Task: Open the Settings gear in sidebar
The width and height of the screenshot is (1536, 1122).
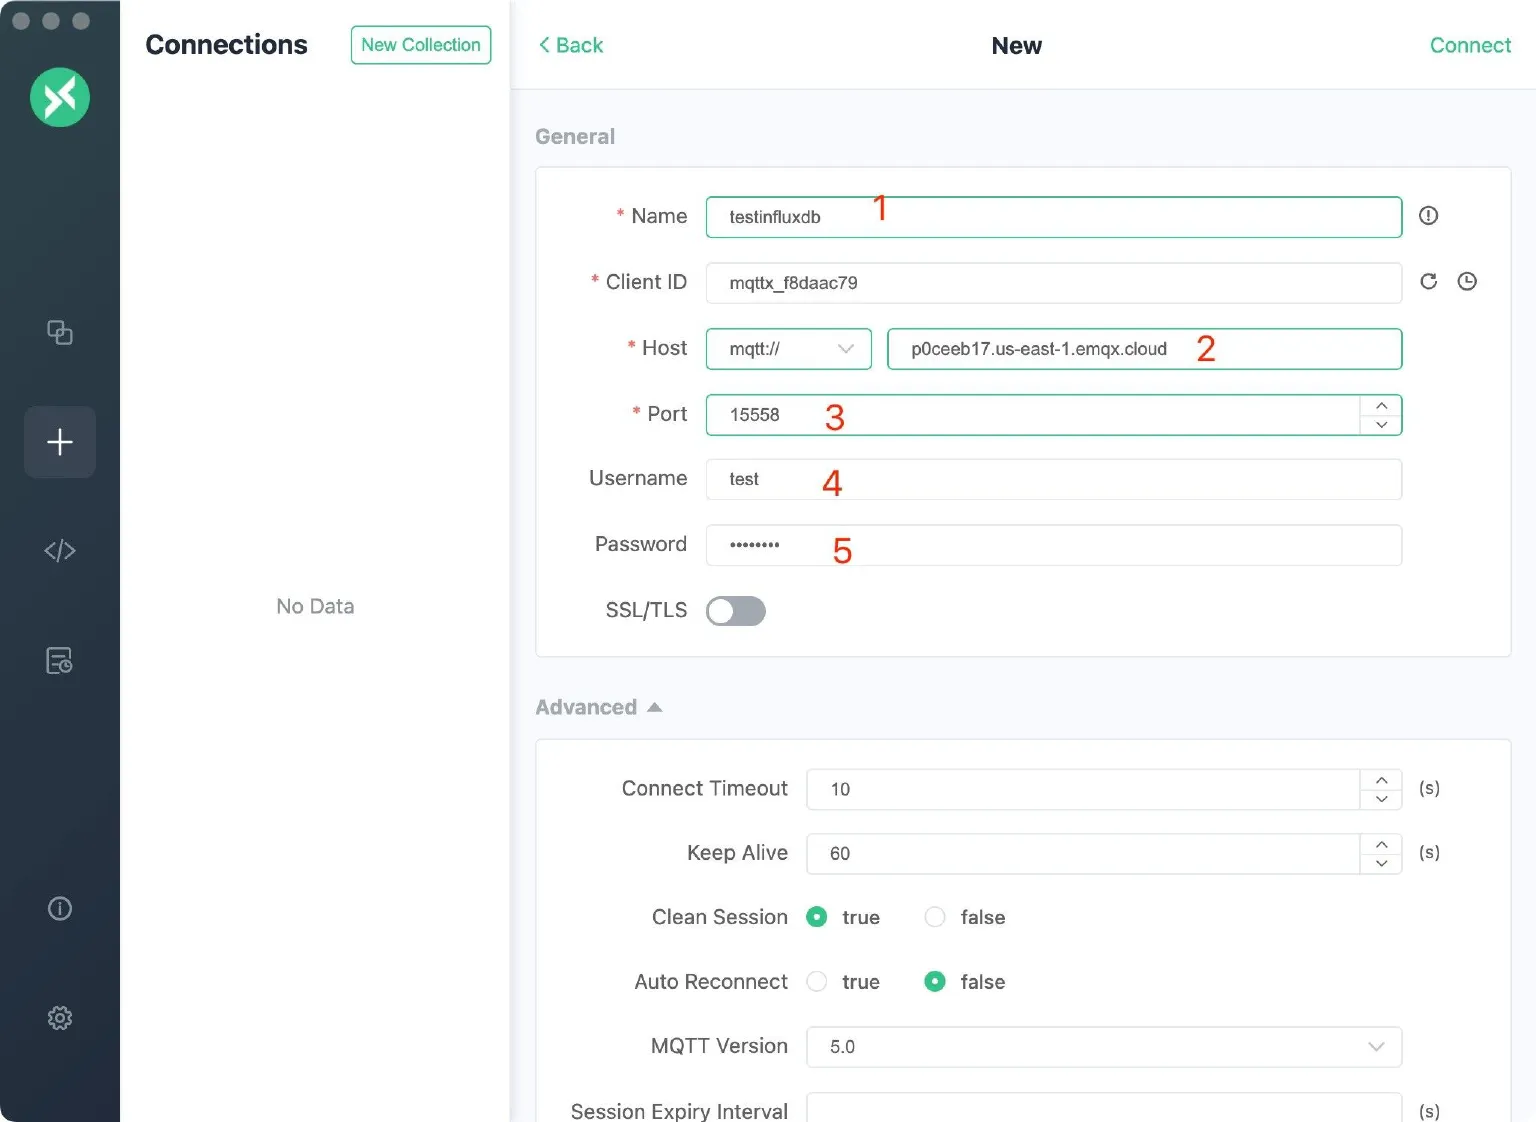Action: coord(60,1018)
